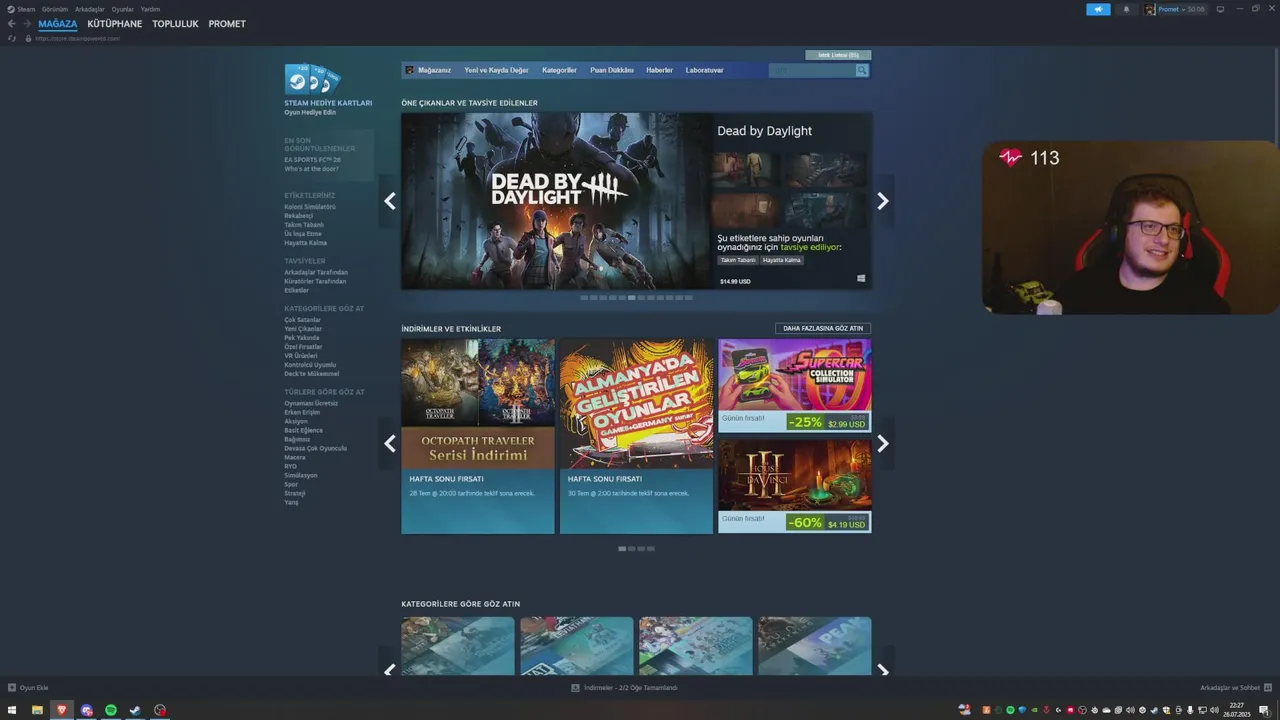Open Windows notification center icon
Image resolution: width=1280 pixels, height=720 pixels.
coord(1264,710)
